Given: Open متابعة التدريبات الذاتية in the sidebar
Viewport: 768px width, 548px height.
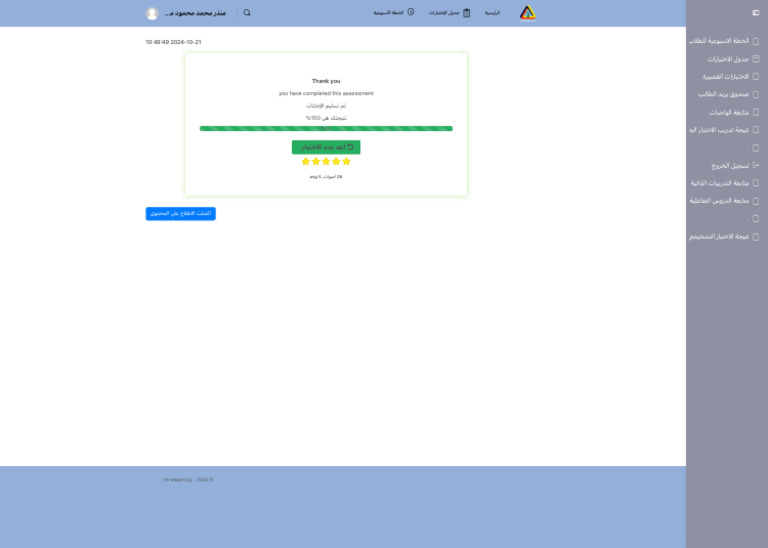Looking at the screenshot, I should click(x=724, y=183).
